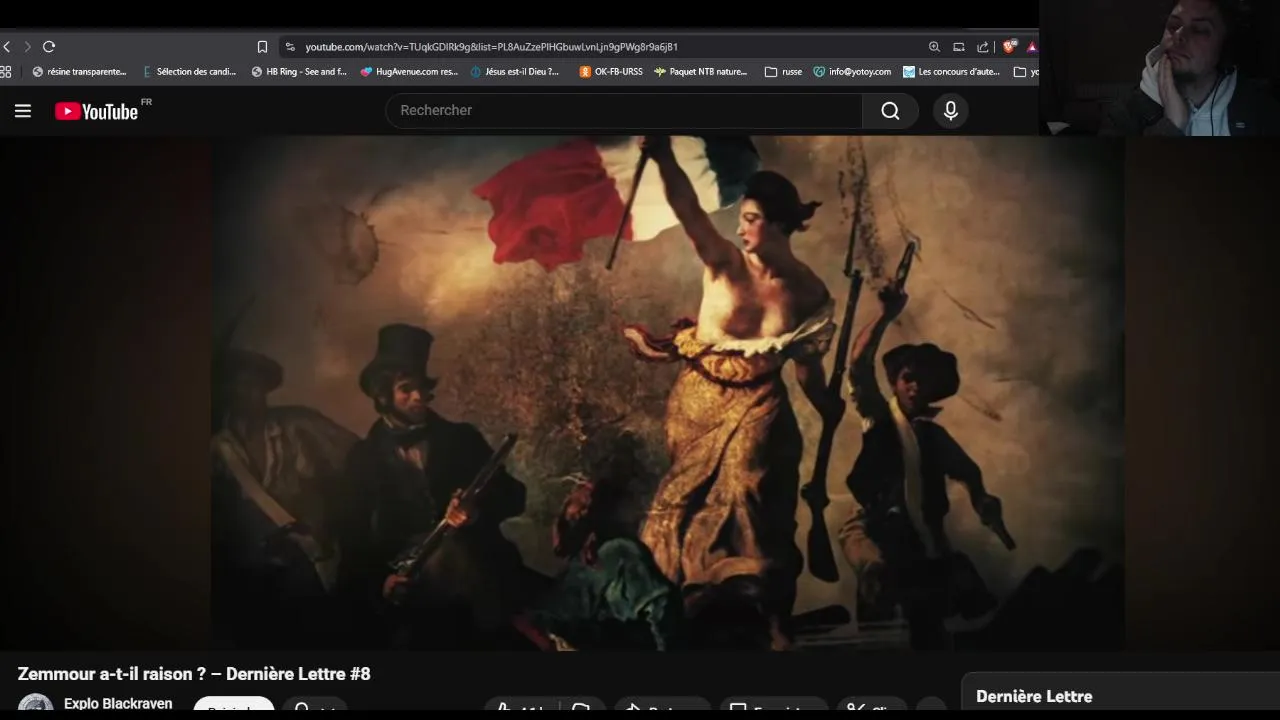The height and width of the screenshot is (720, 1280).
Task: Open the apps grid icon in bookmarks bar
Action: coord(6,72)
